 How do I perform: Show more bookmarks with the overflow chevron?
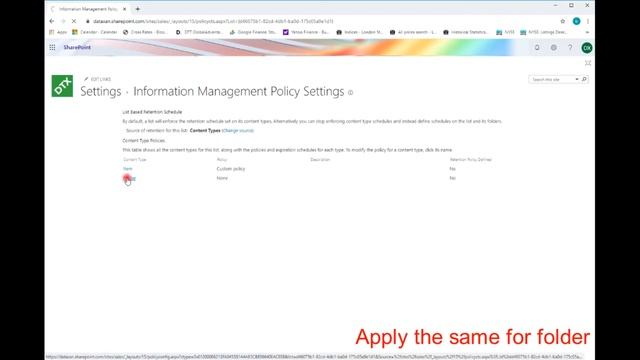point(587,32)
